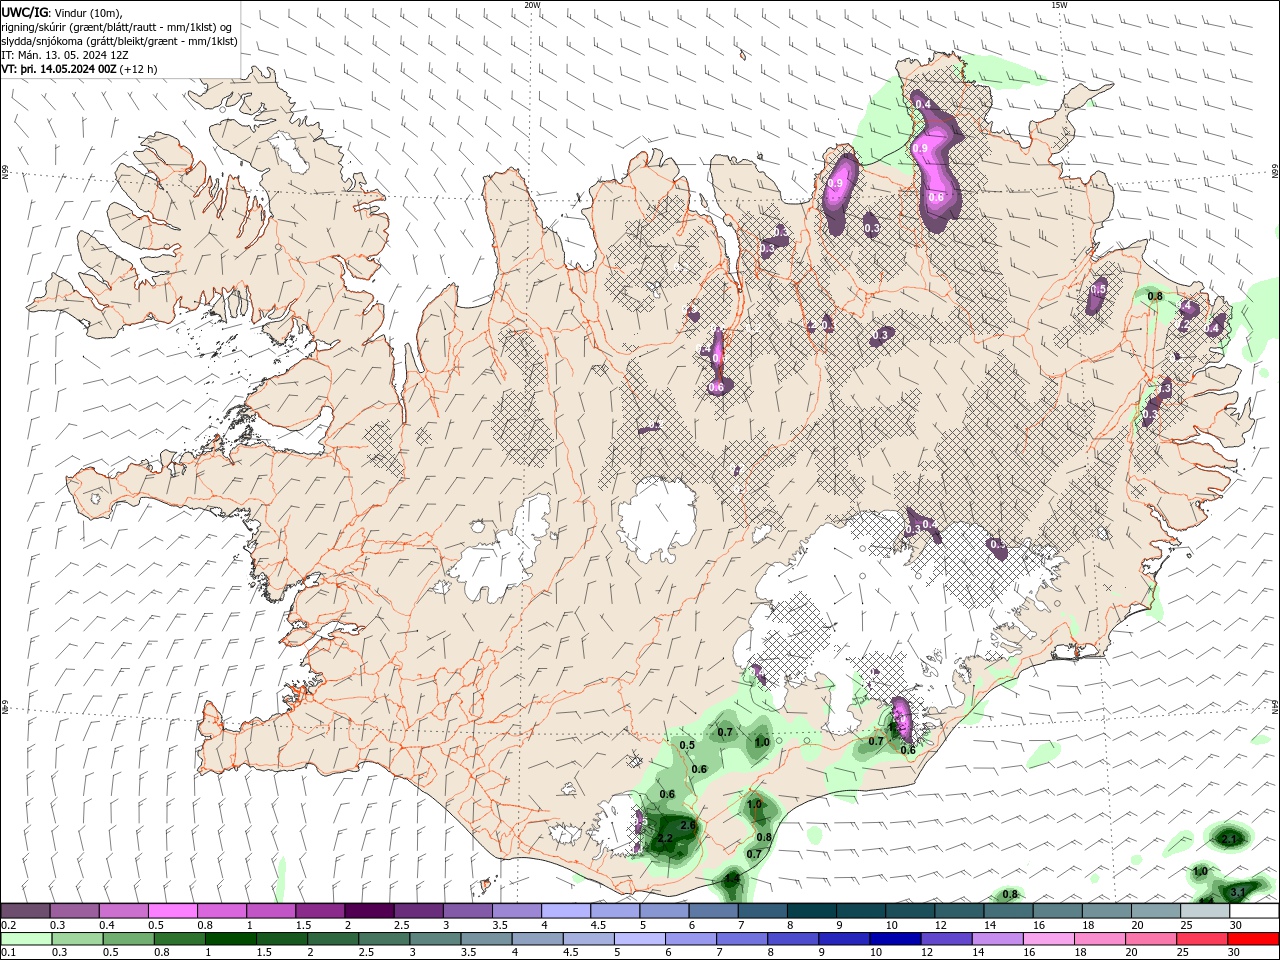Choose the light grey 25 swatch in upper legend
1280x960 pixels.
click(1204, 911)
